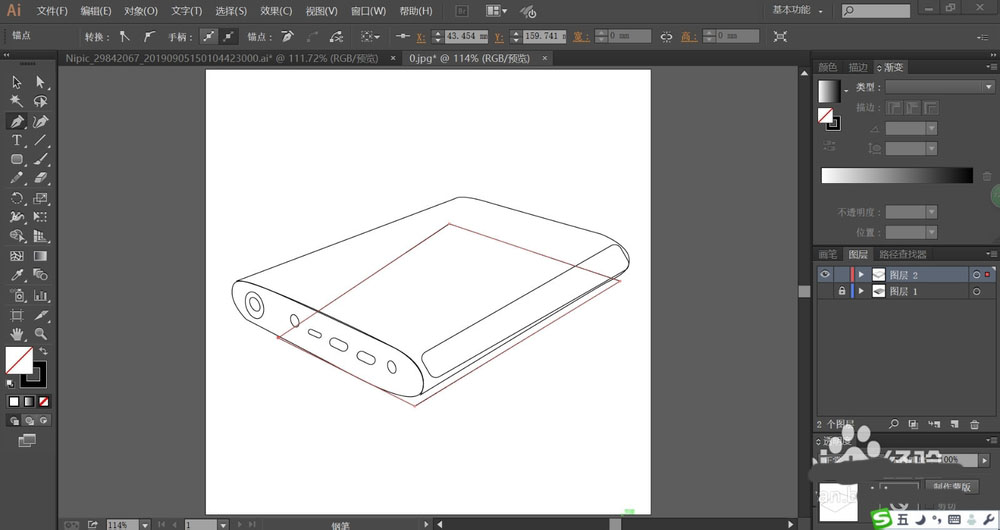Set paint mode to None

[43, 402]
